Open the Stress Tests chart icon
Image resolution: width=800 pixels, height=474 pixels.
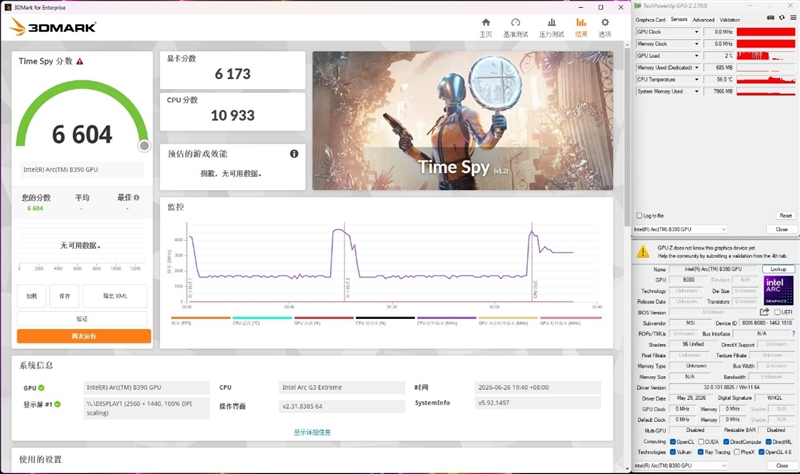coord(552,22)
